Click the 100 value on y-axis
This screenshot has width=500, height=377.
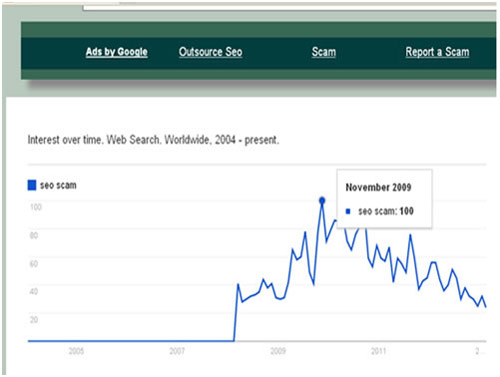click(35, 207)
